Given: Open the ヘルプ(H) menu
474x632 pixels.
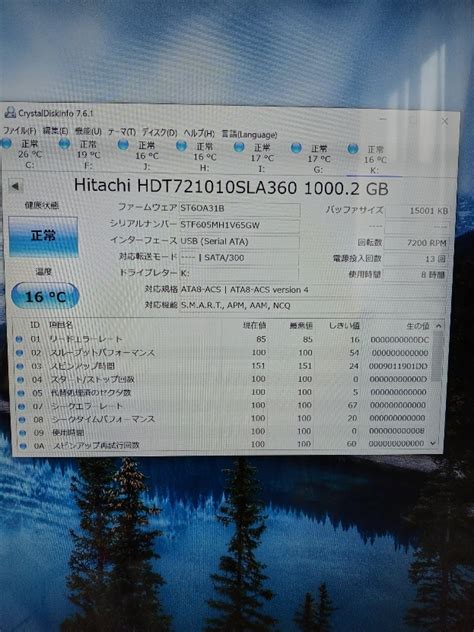Looking at the screenshot, I should coord(199,133).
